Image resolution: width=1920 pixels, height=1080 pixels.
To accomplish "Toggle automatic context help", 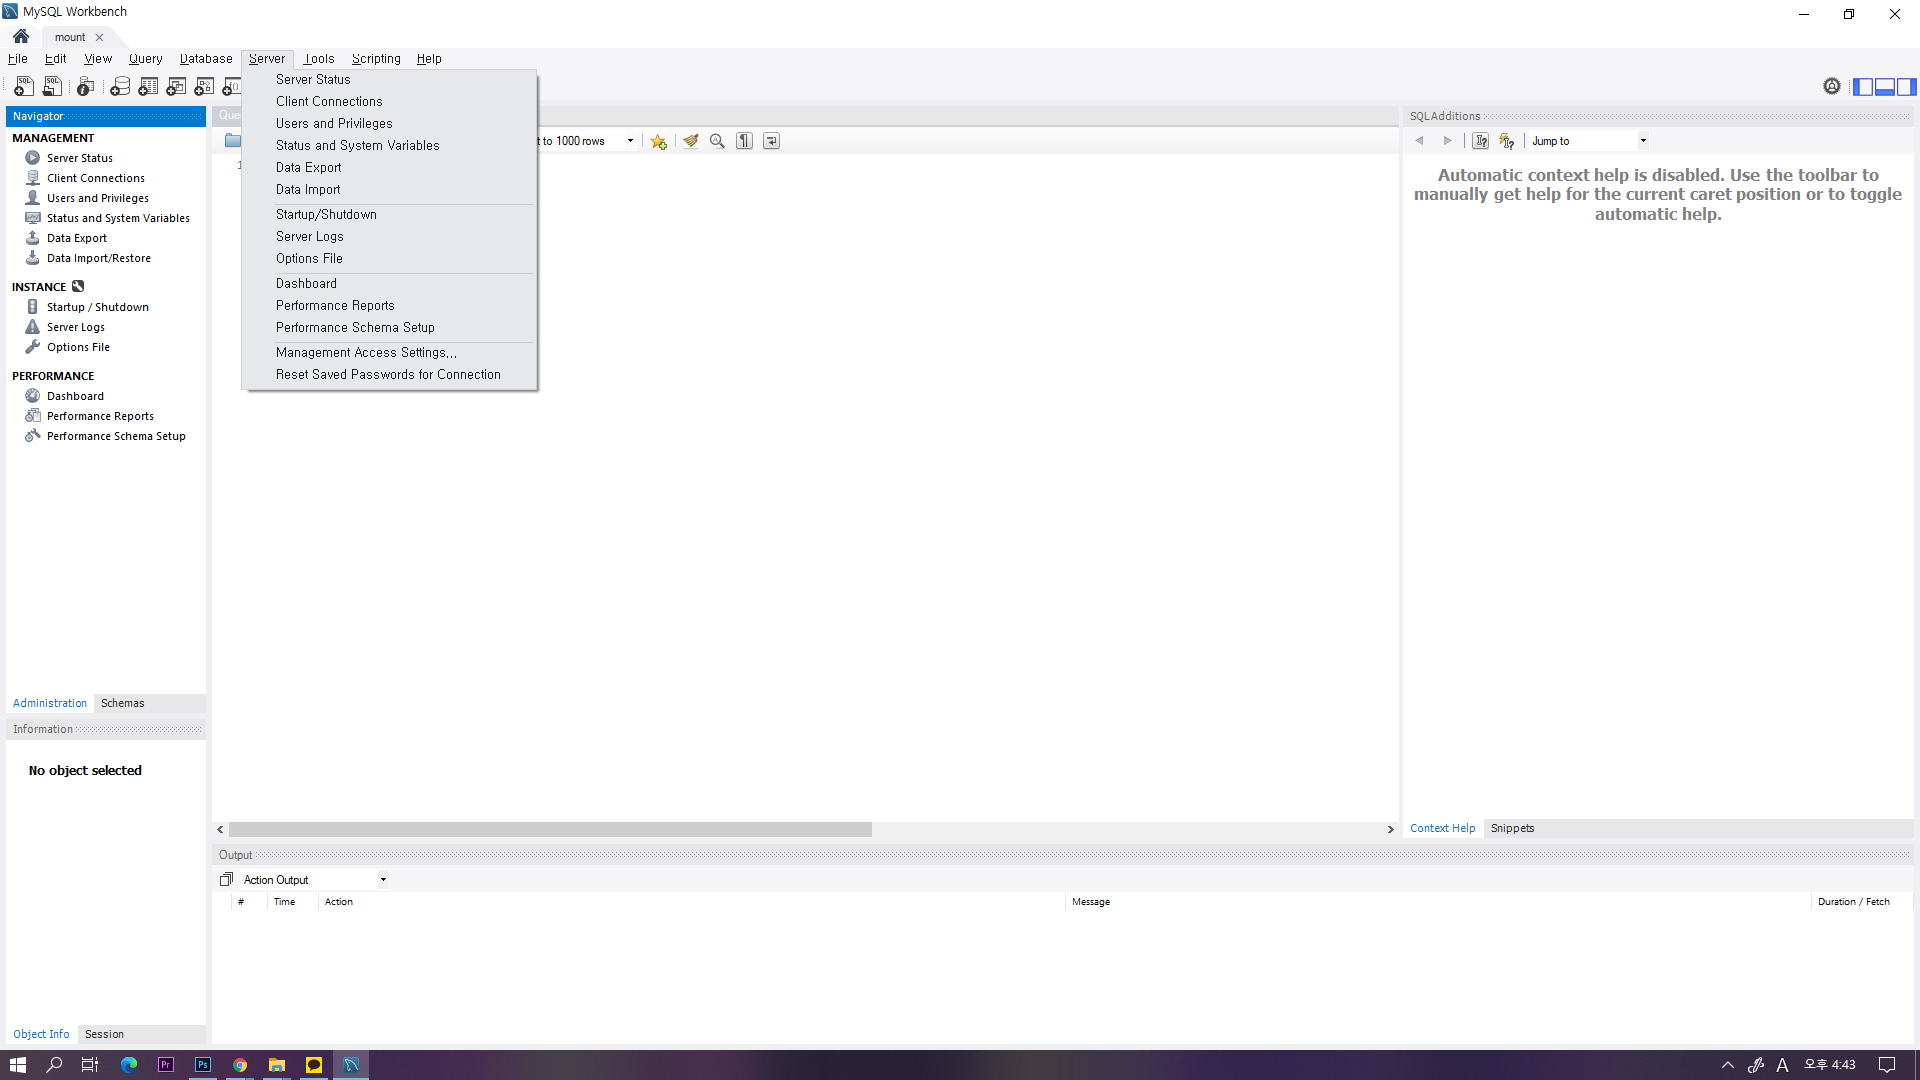I will (1507, 141).
